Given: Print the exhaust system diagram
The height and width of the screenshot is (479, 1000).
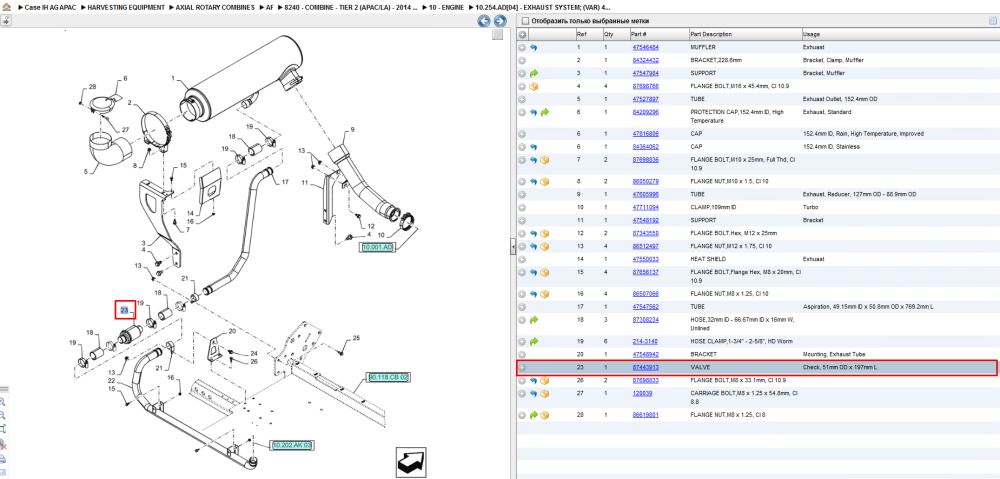Looking at the screenshot, I should pyautogui.click(x=3, y=459).
